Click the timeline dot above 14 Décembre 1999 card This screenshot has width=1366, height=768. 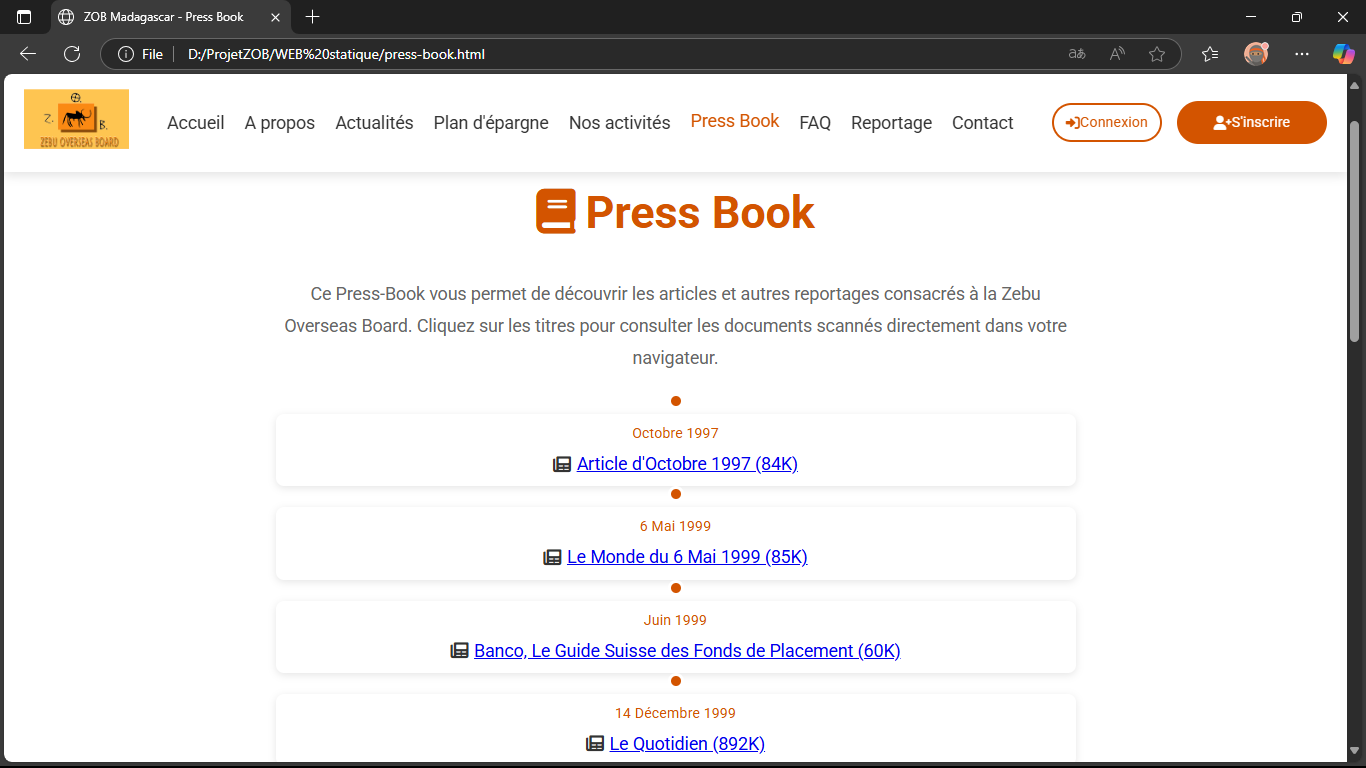pos(676,681)
